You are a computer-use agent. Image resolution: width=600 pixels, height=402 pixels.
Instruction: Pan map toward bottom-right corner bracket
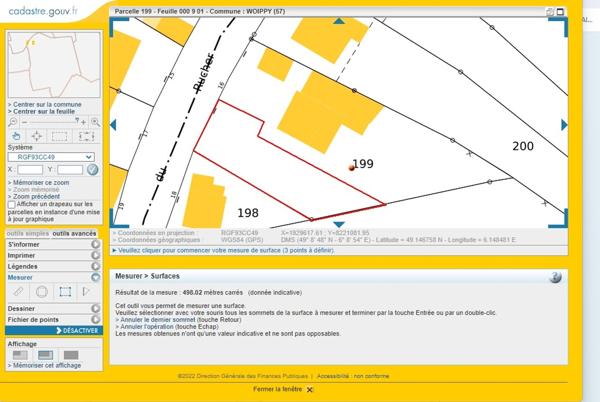(559, 219)
